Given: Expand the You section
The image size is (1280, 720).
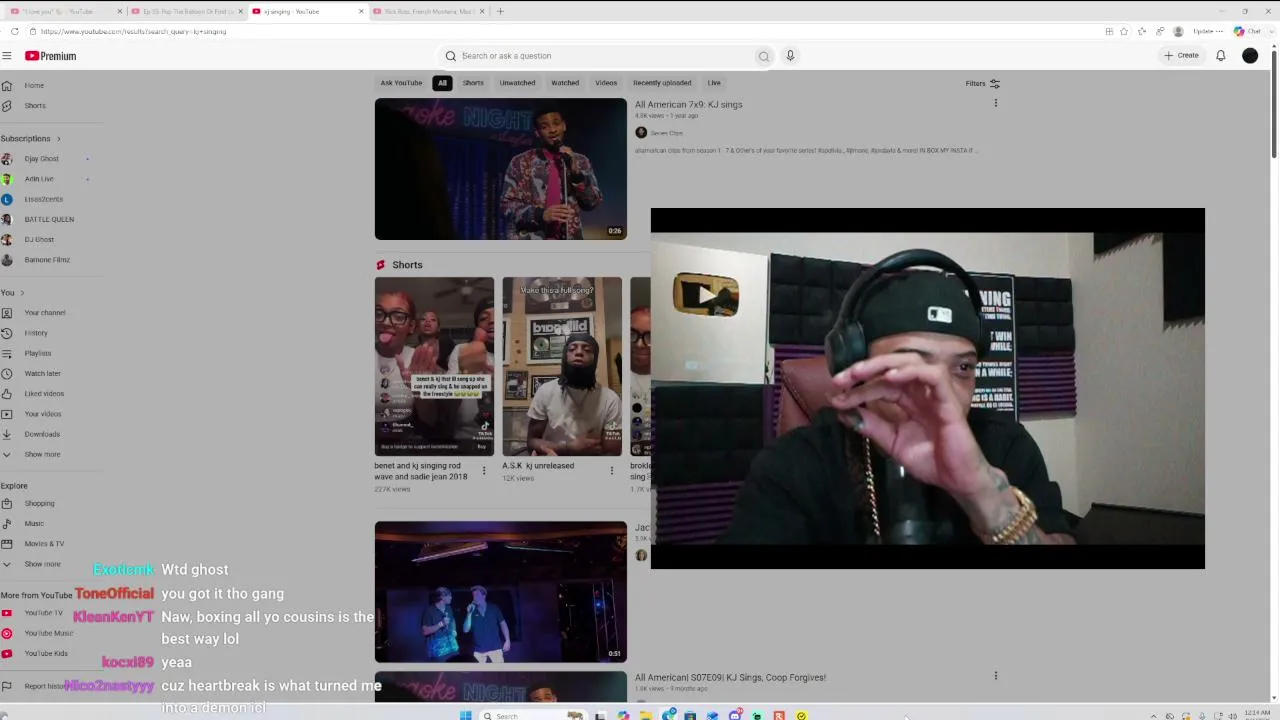Looking at the screenshot, I should point(13,293).
